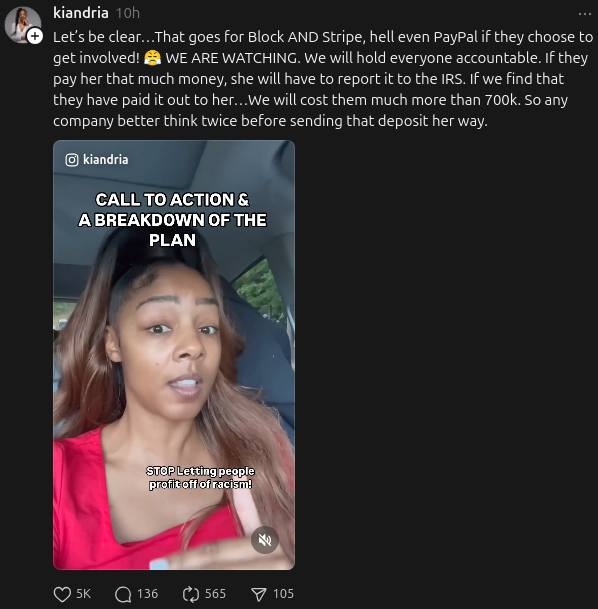The height and width of the screenshot is (609, 598).
Task: Unmute the video with the speaker icon
Action: click(x=265, y=539)
